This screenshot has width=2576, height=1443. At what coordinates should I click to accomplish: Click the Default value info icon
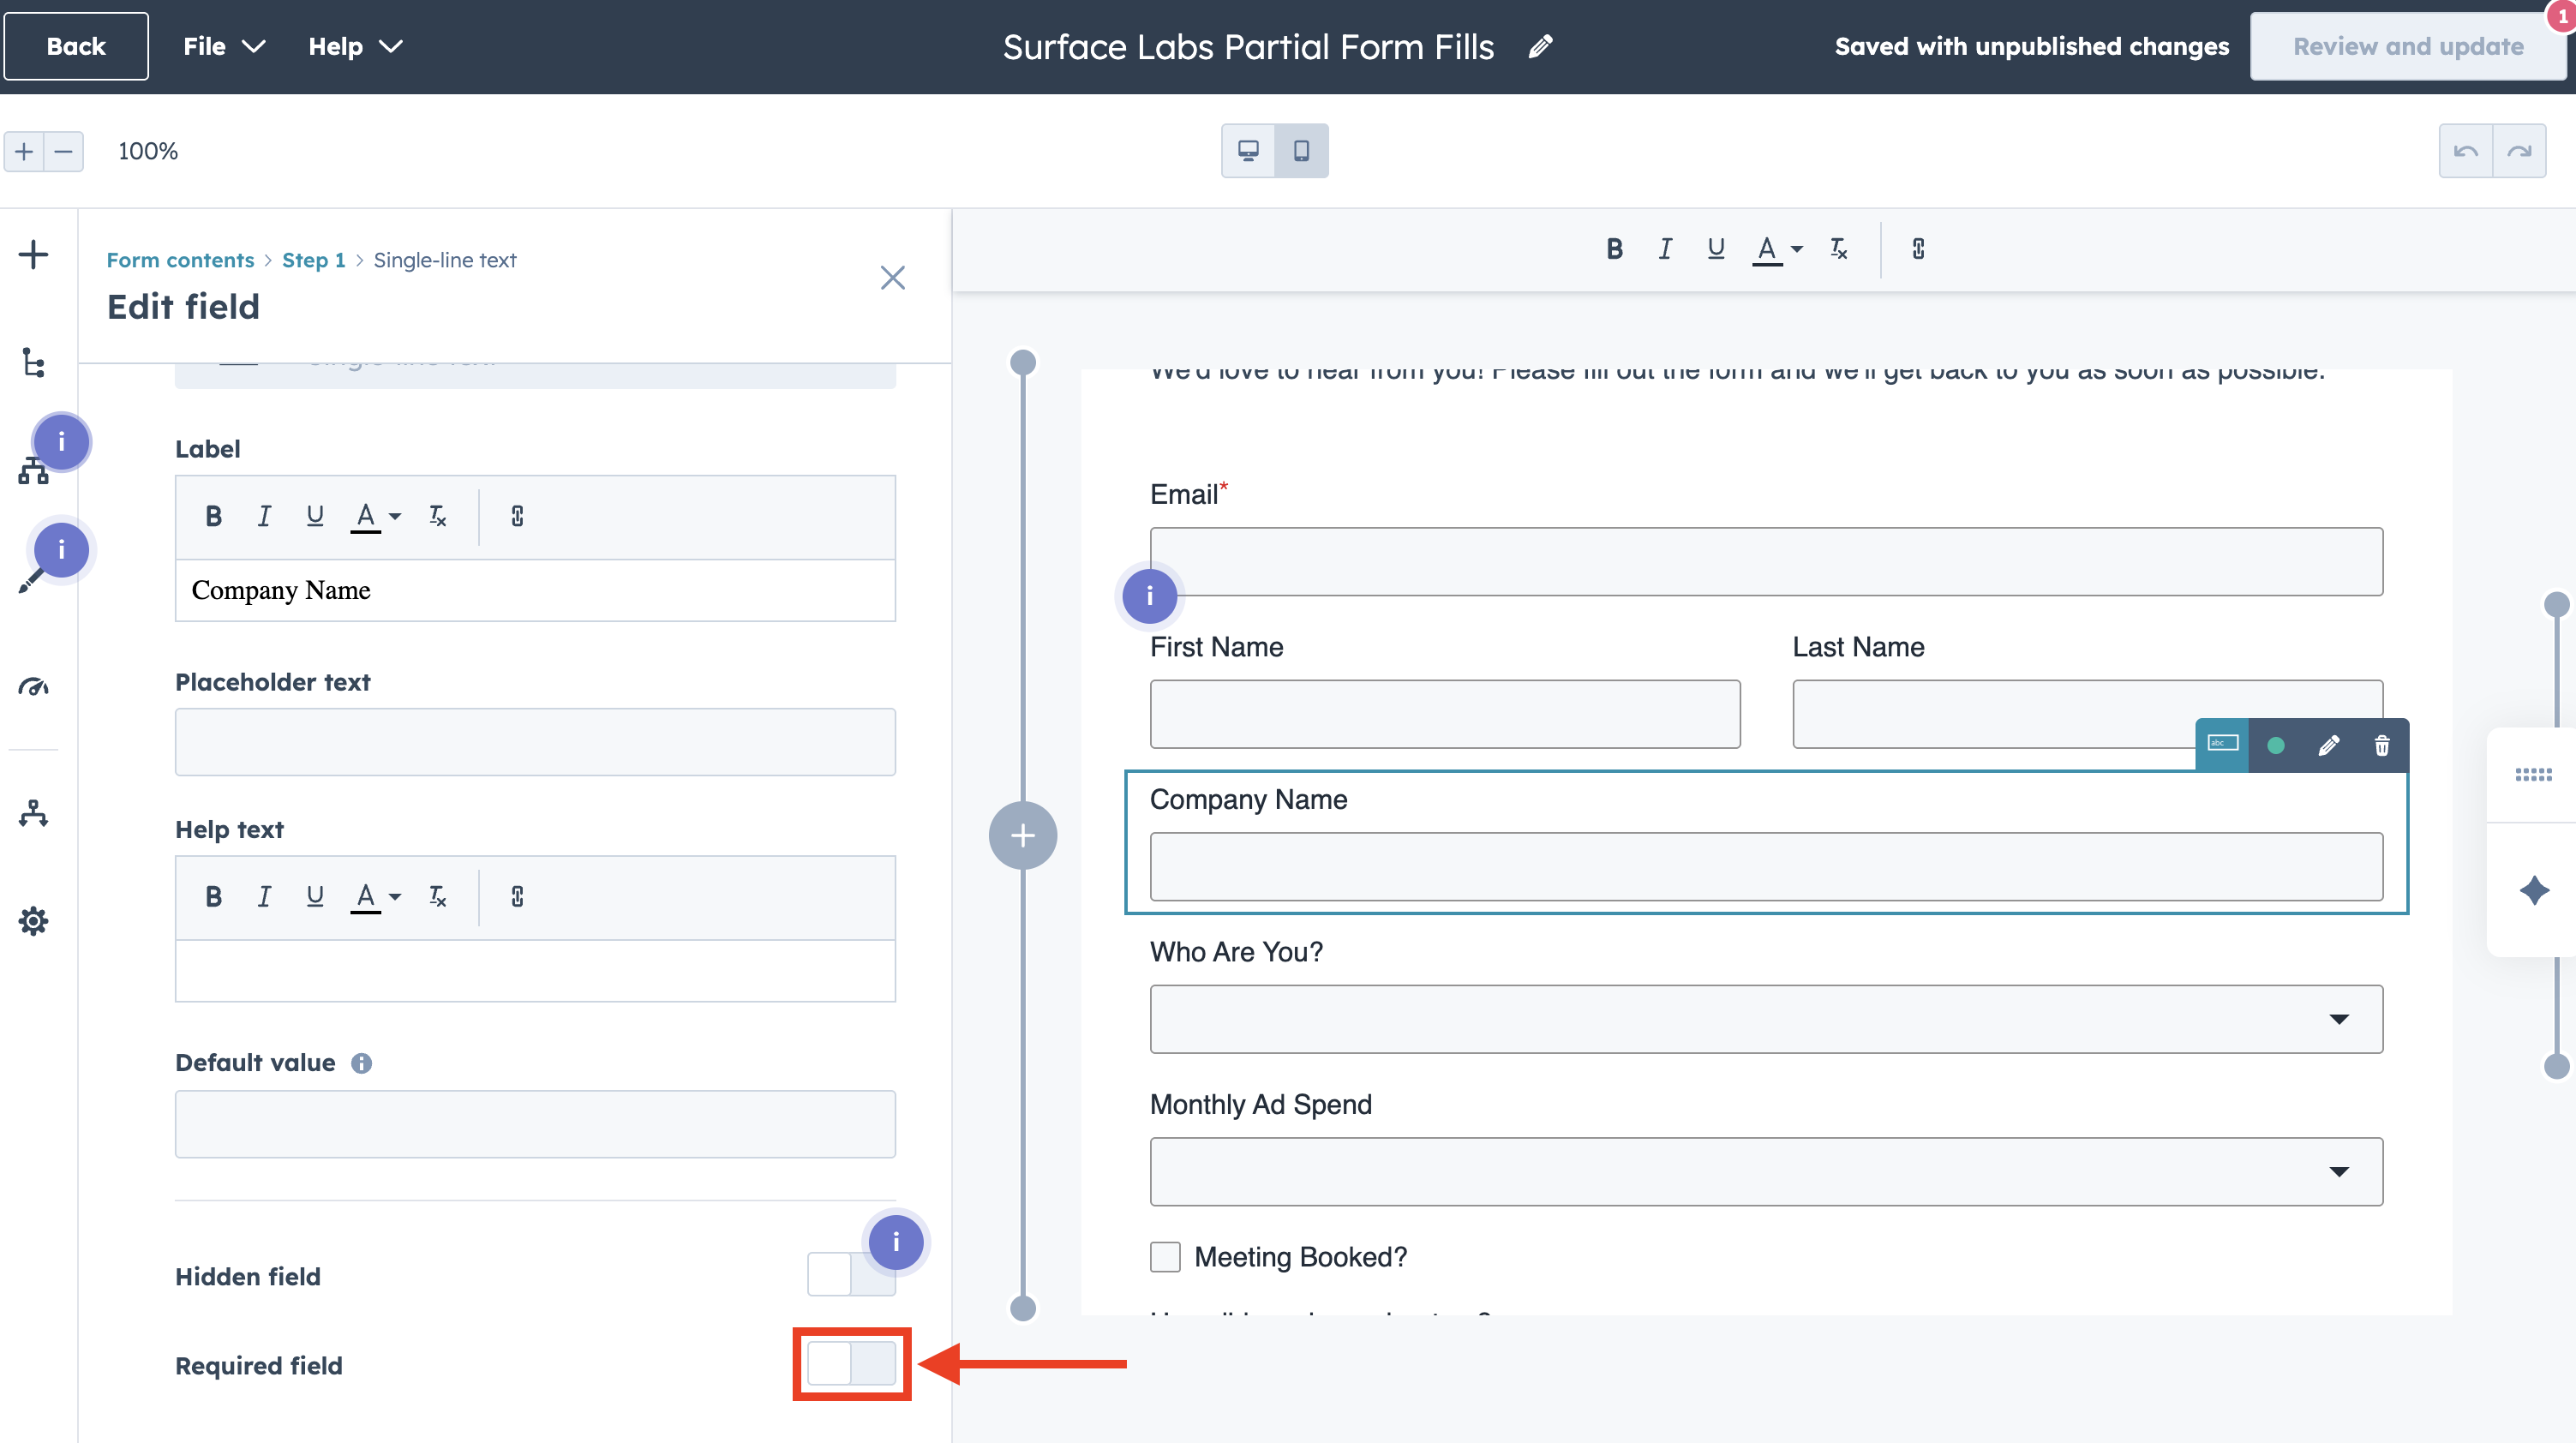(x=362, y=1063)
